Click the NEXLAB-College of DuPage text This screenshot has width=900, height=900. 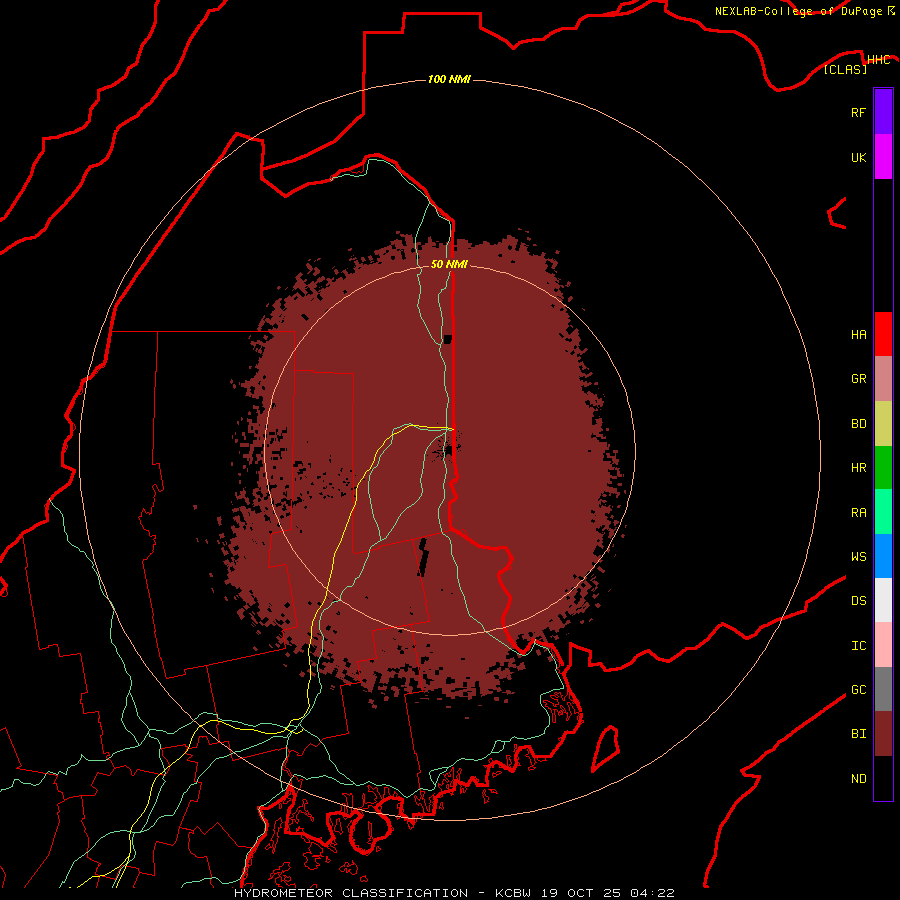(x=798, y=11)
